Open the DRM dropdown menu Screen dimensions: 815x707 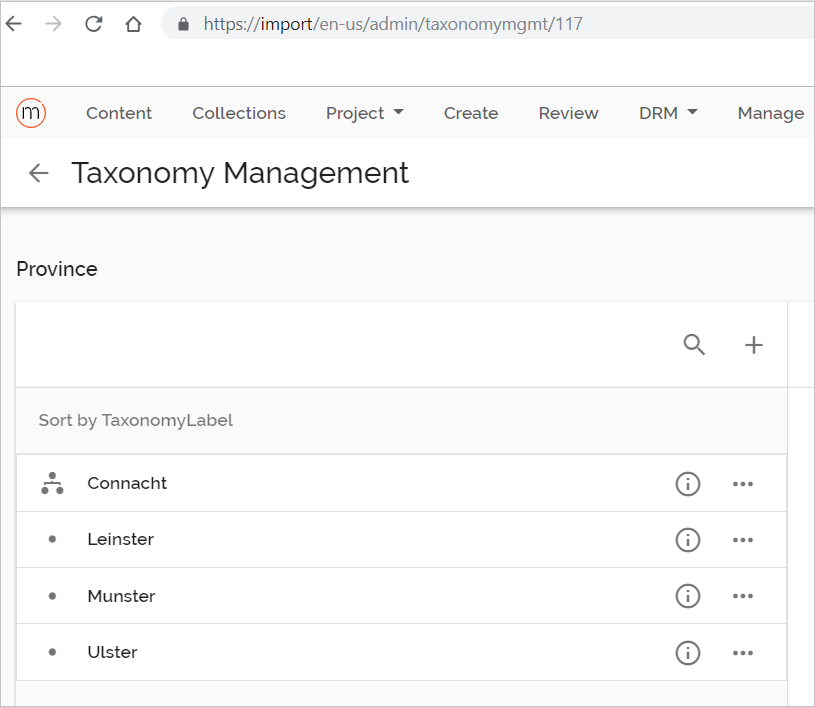[667, 113]
